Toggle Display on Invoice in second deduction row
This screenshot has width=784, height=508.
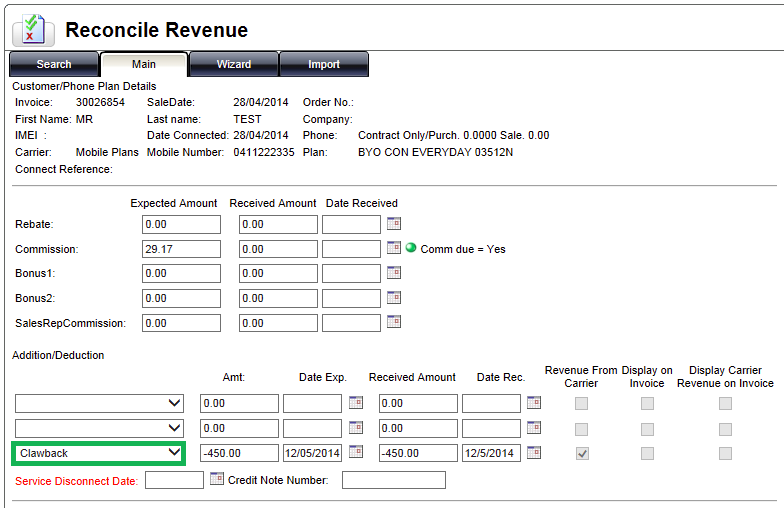coord(648,429)
